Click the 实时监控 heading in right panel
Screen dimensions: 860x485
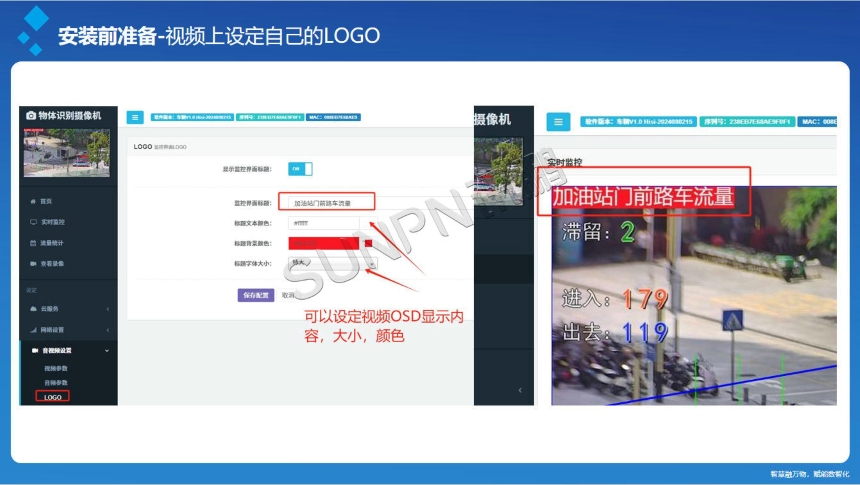click(564, 162)
